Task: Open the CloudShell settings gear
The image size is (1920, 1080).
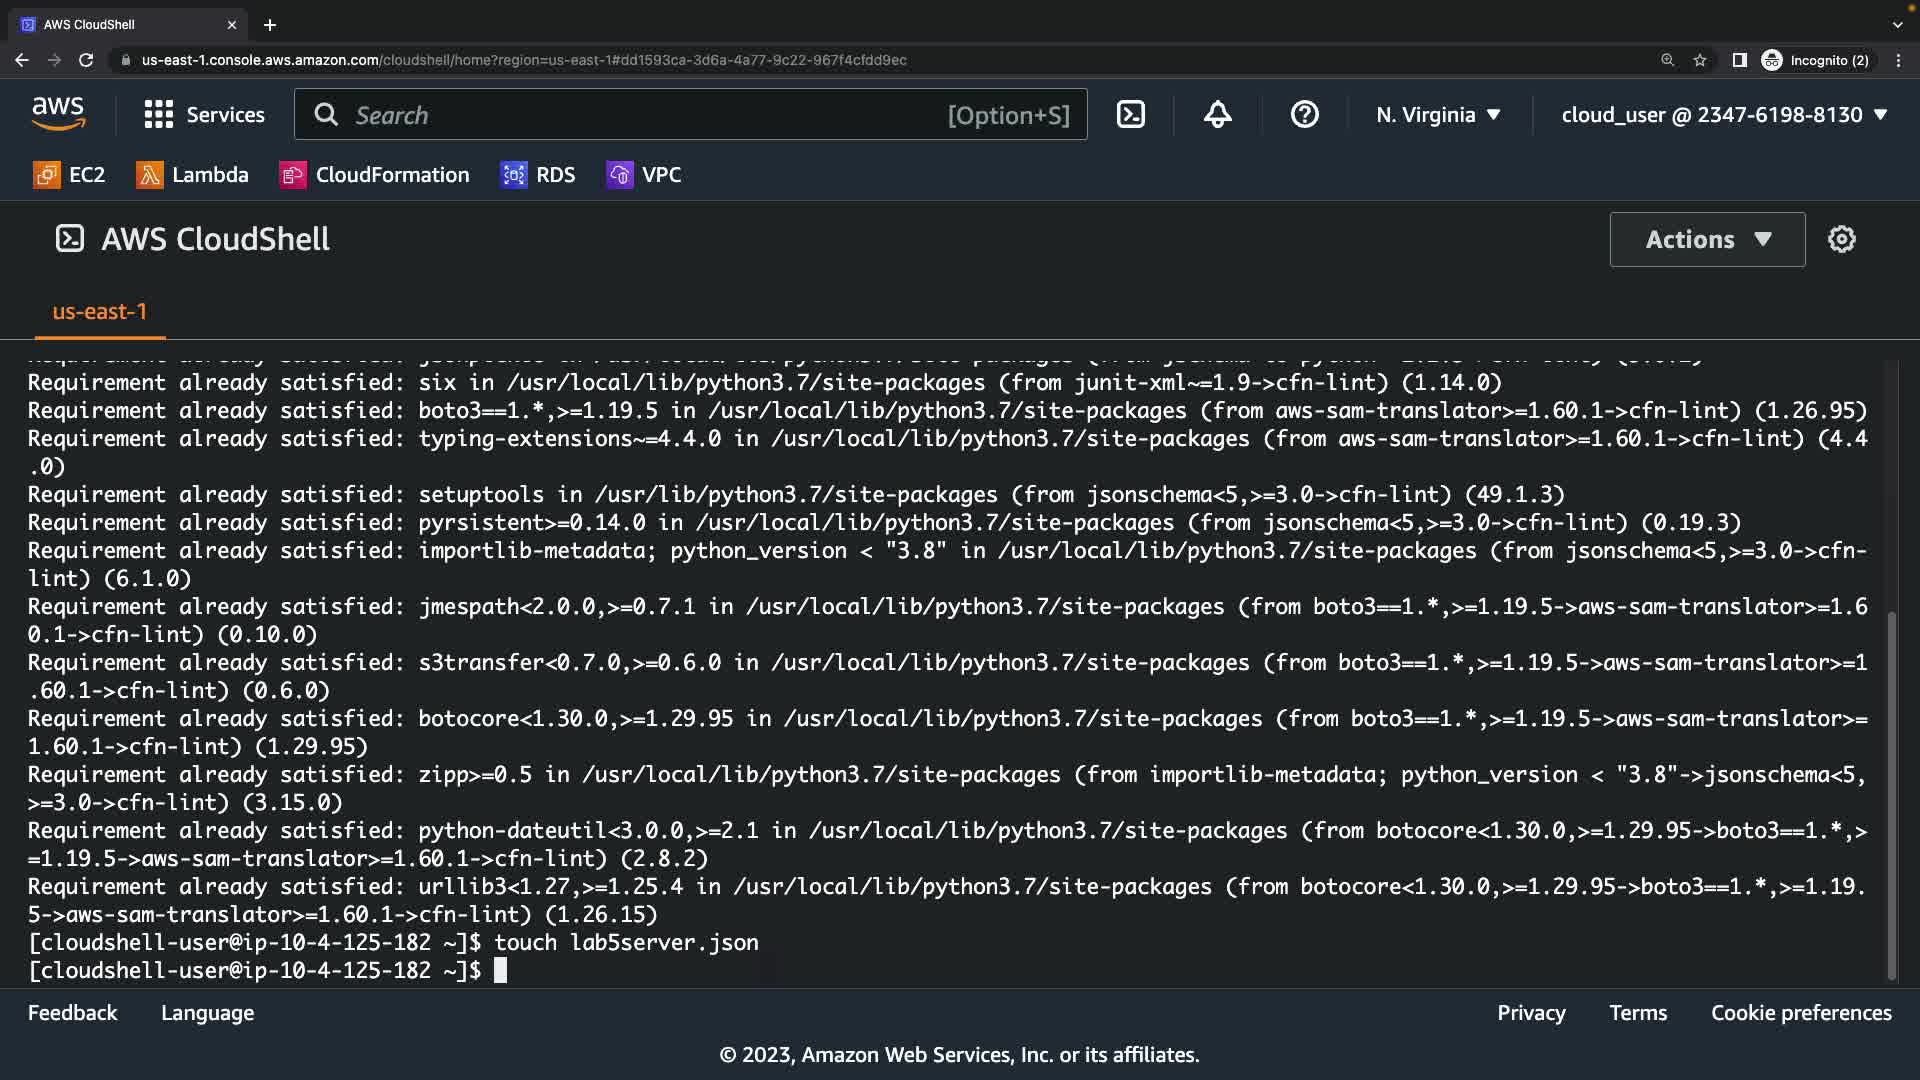Action: point(1841,239)
